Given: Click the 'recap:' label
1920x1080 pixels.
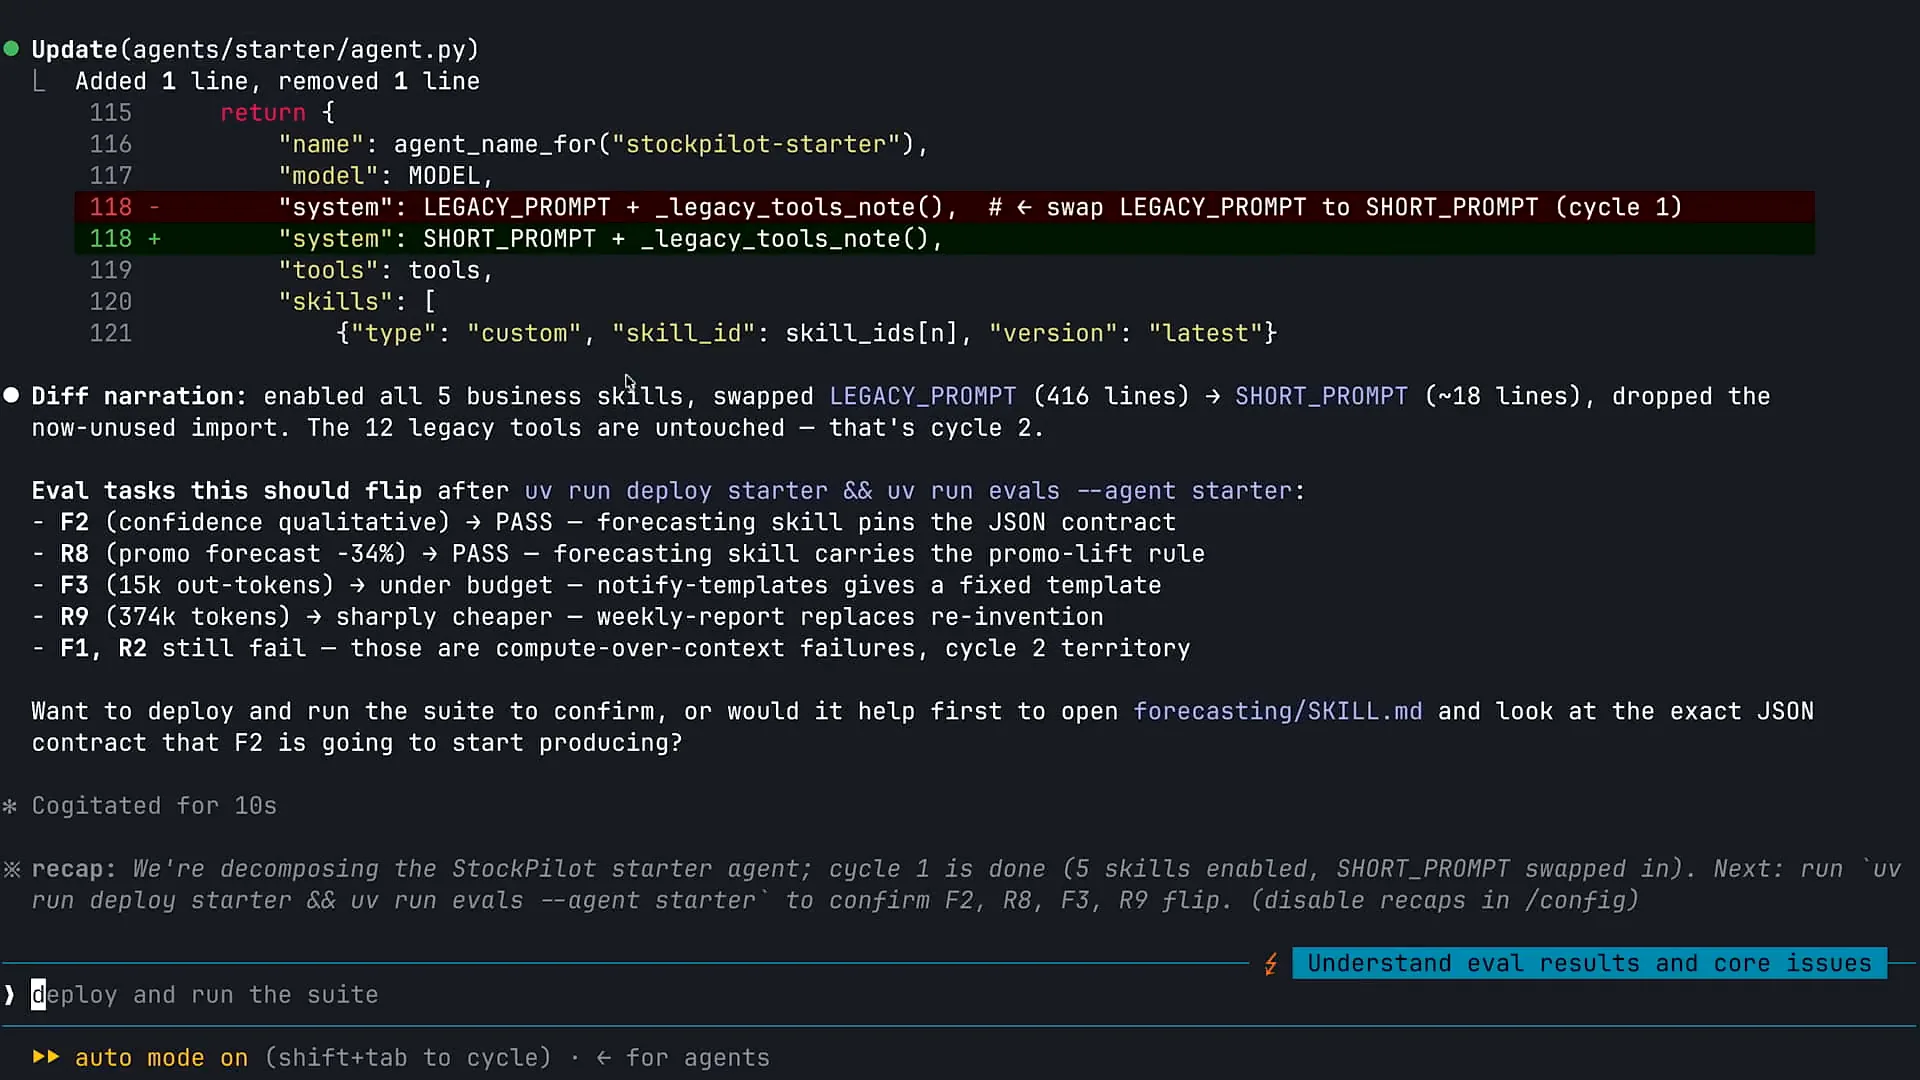Looking at the screenshot, I should point(74,869).
